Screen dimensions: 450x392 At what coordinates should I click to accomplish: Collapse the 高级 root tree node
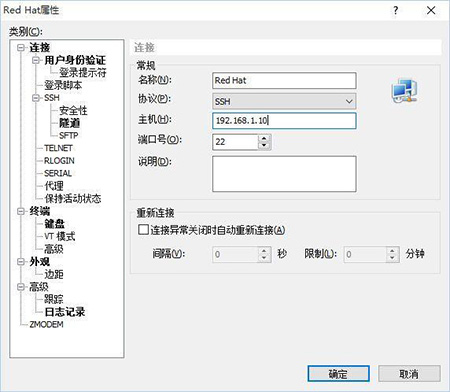[21, 287]
